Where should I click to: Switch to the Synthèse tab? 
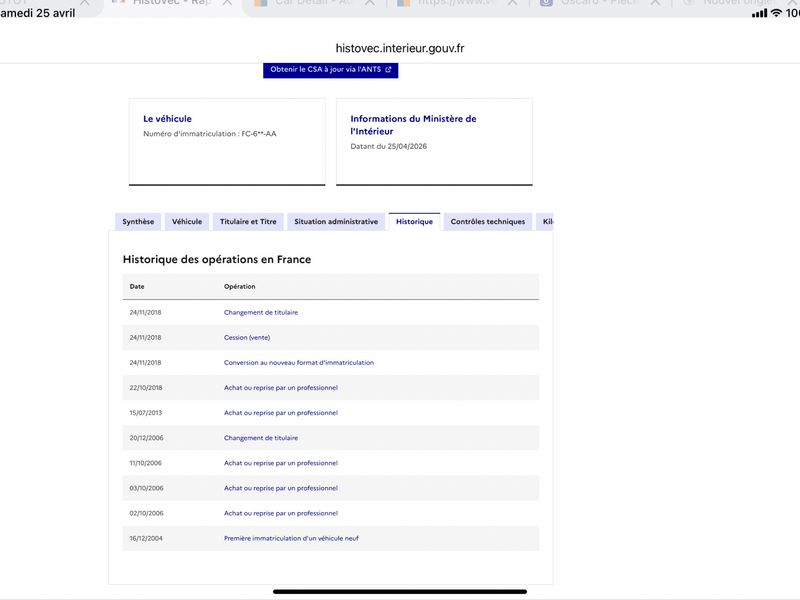coord(138,222)
